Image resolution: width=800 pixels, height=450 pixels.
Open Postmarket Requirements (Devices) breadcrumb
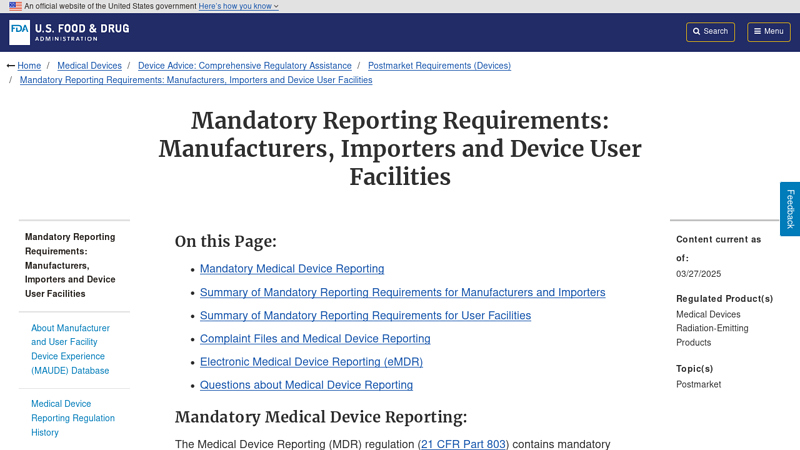[x=439, y=66]
